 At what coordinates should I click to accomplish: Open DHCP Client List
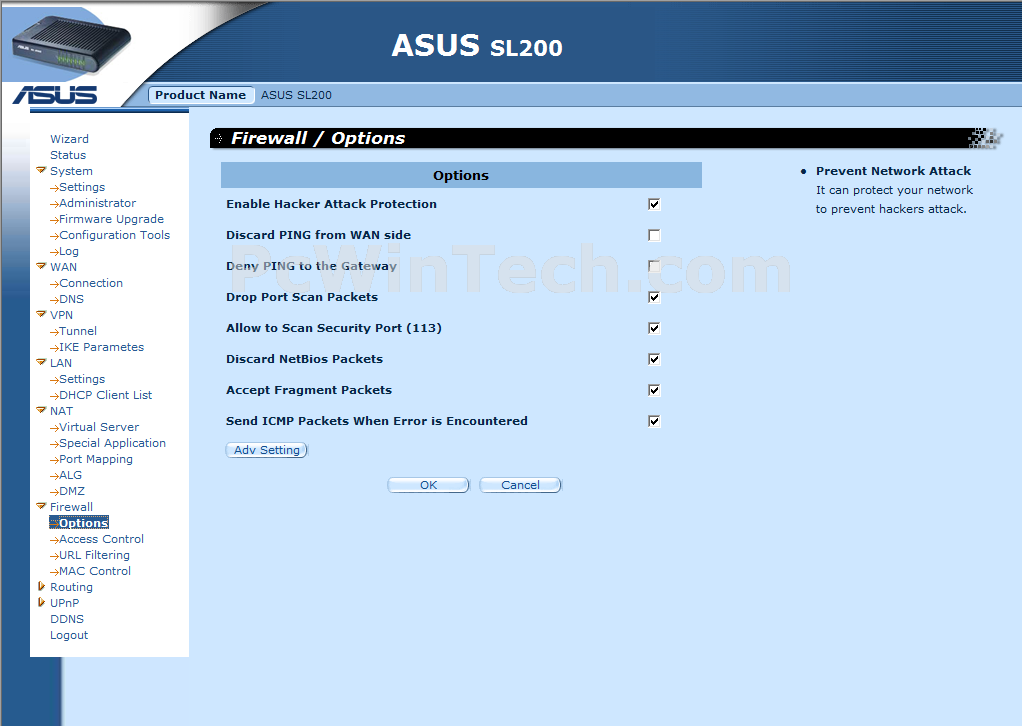click(106, 395)
